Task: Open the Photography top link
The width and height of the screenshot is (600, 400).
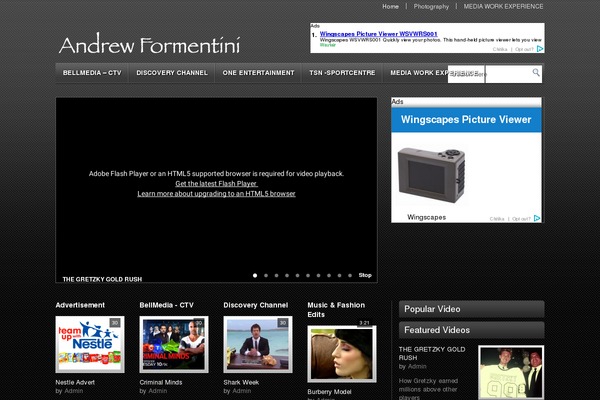Action: [431, 7]
